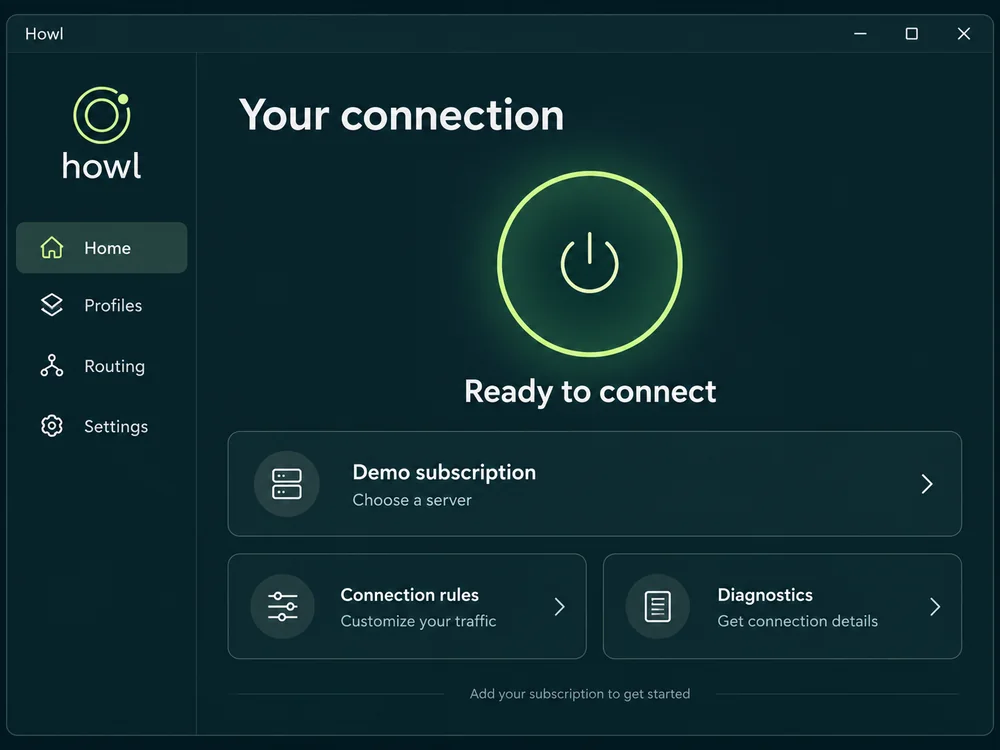Click the Routing nodes icon

(52, 365)
